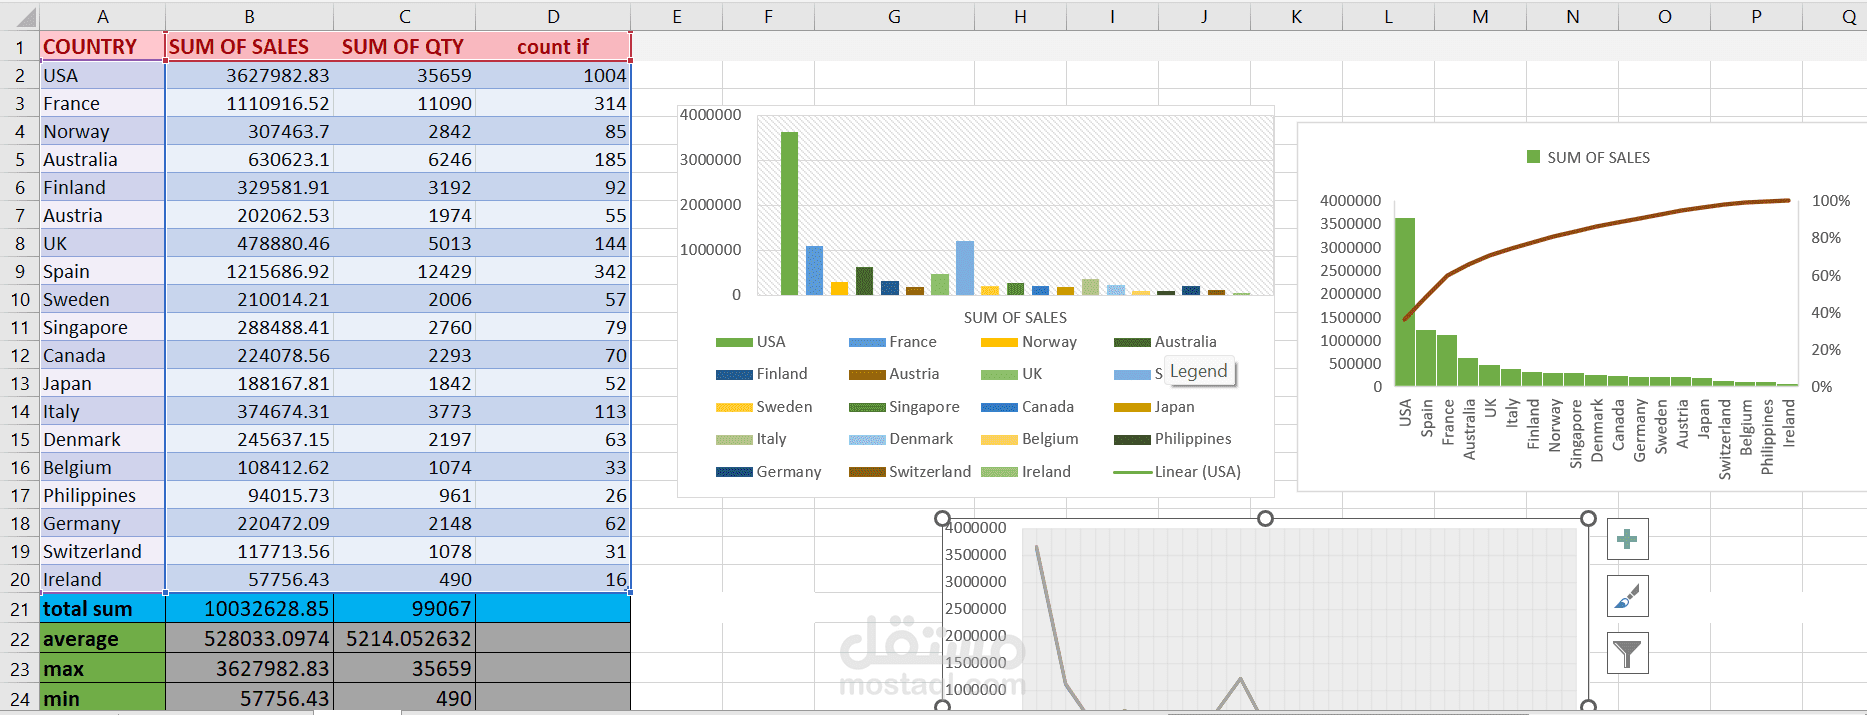
Task: Click the max label cell
Action: point(102,669)
